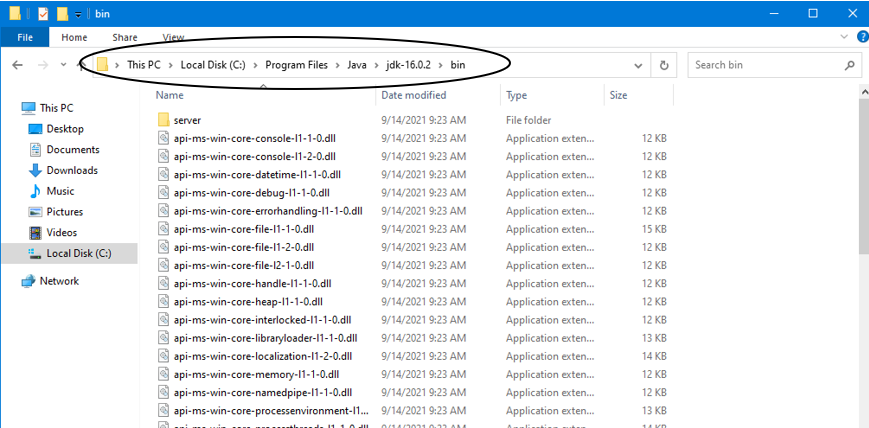Click the server folder icon

(x=163, y=120)
